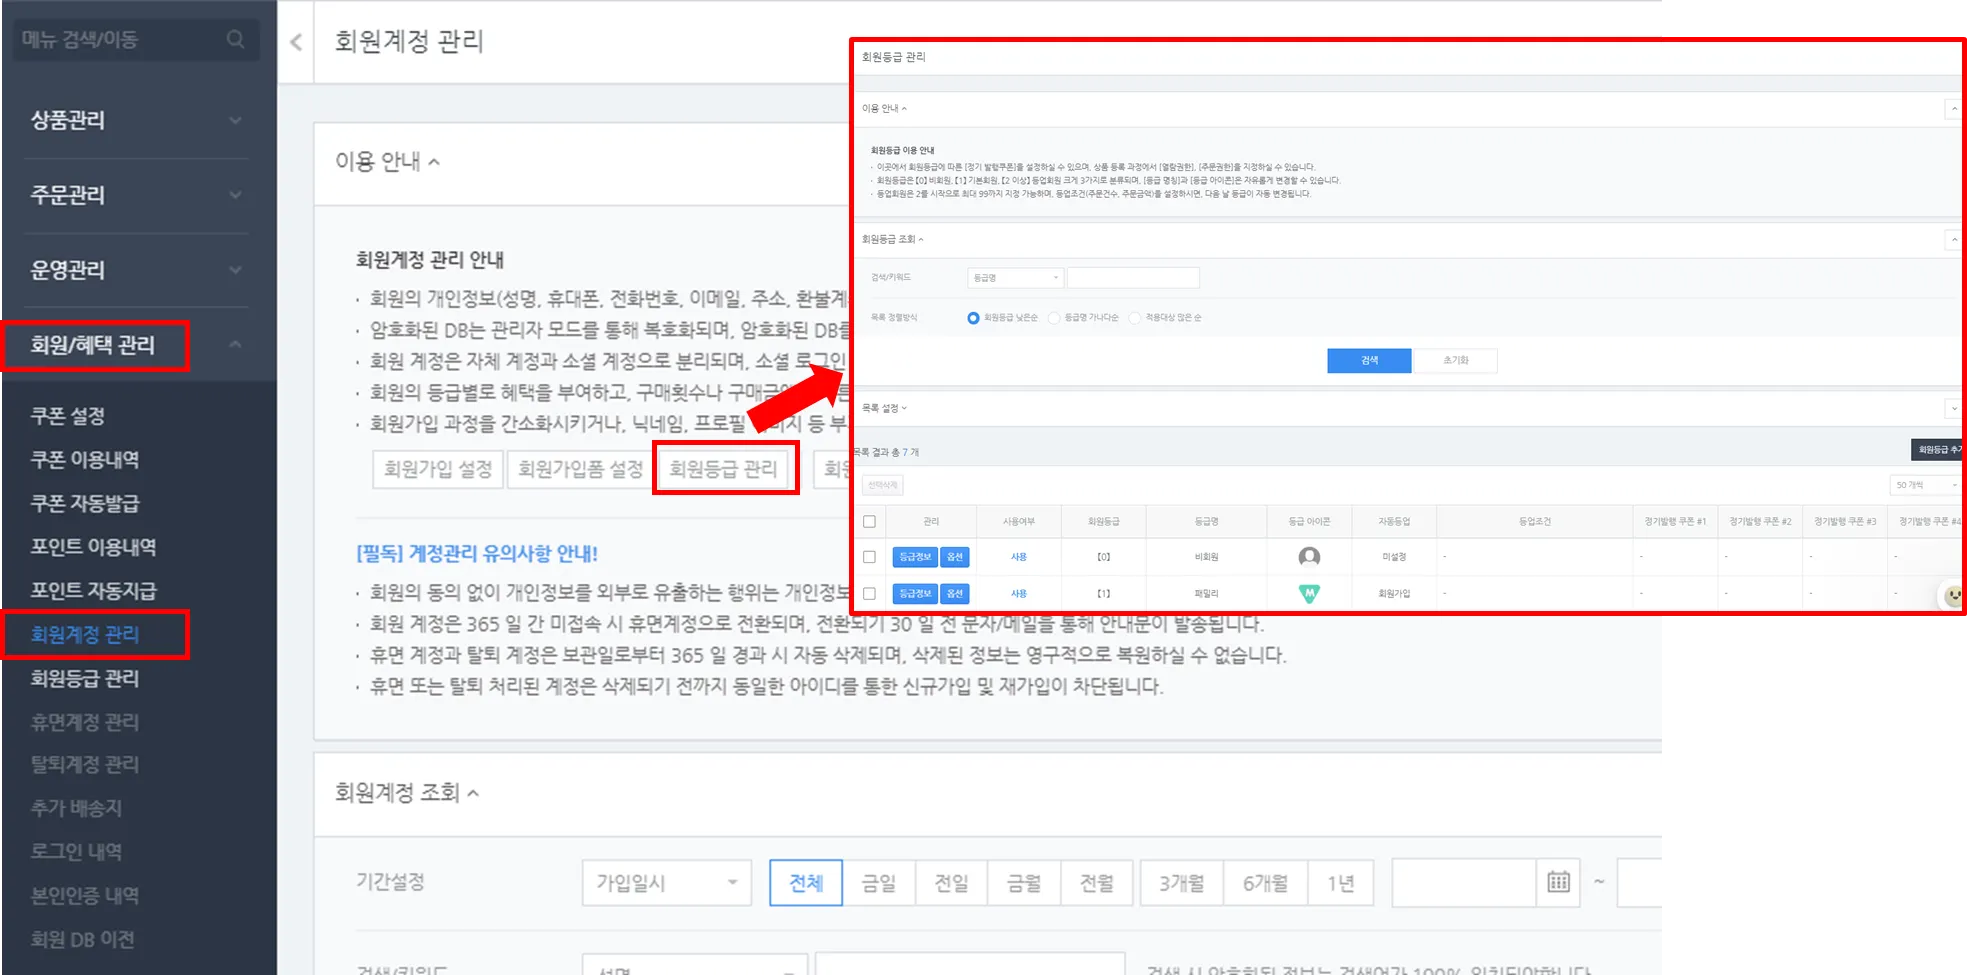Open 회원 DB 이전 in the sidebar
This screenshot has height=975, width=1967.
(x=82, y=940)
